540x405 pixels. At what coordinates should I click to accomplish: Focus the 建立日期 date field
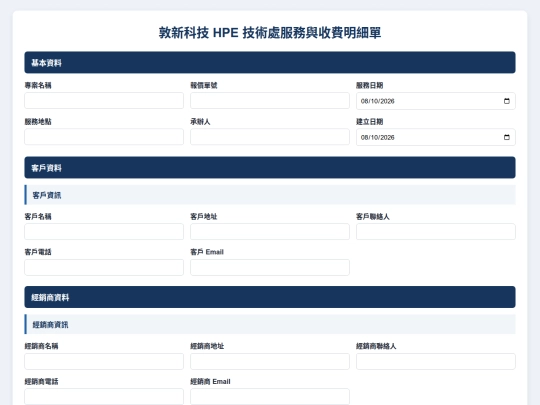coord(436,137)
